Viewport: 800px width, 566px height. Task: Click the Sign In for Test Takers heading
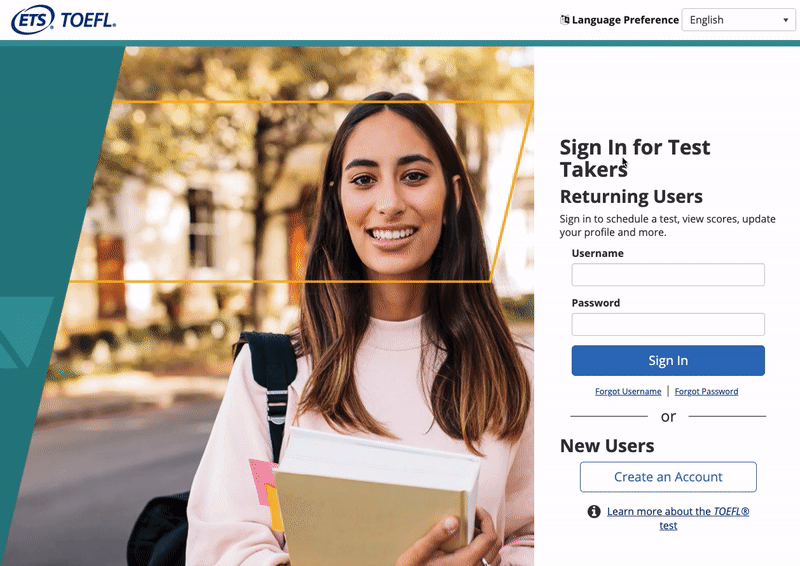pyautogui.click(x=635, y=158)
